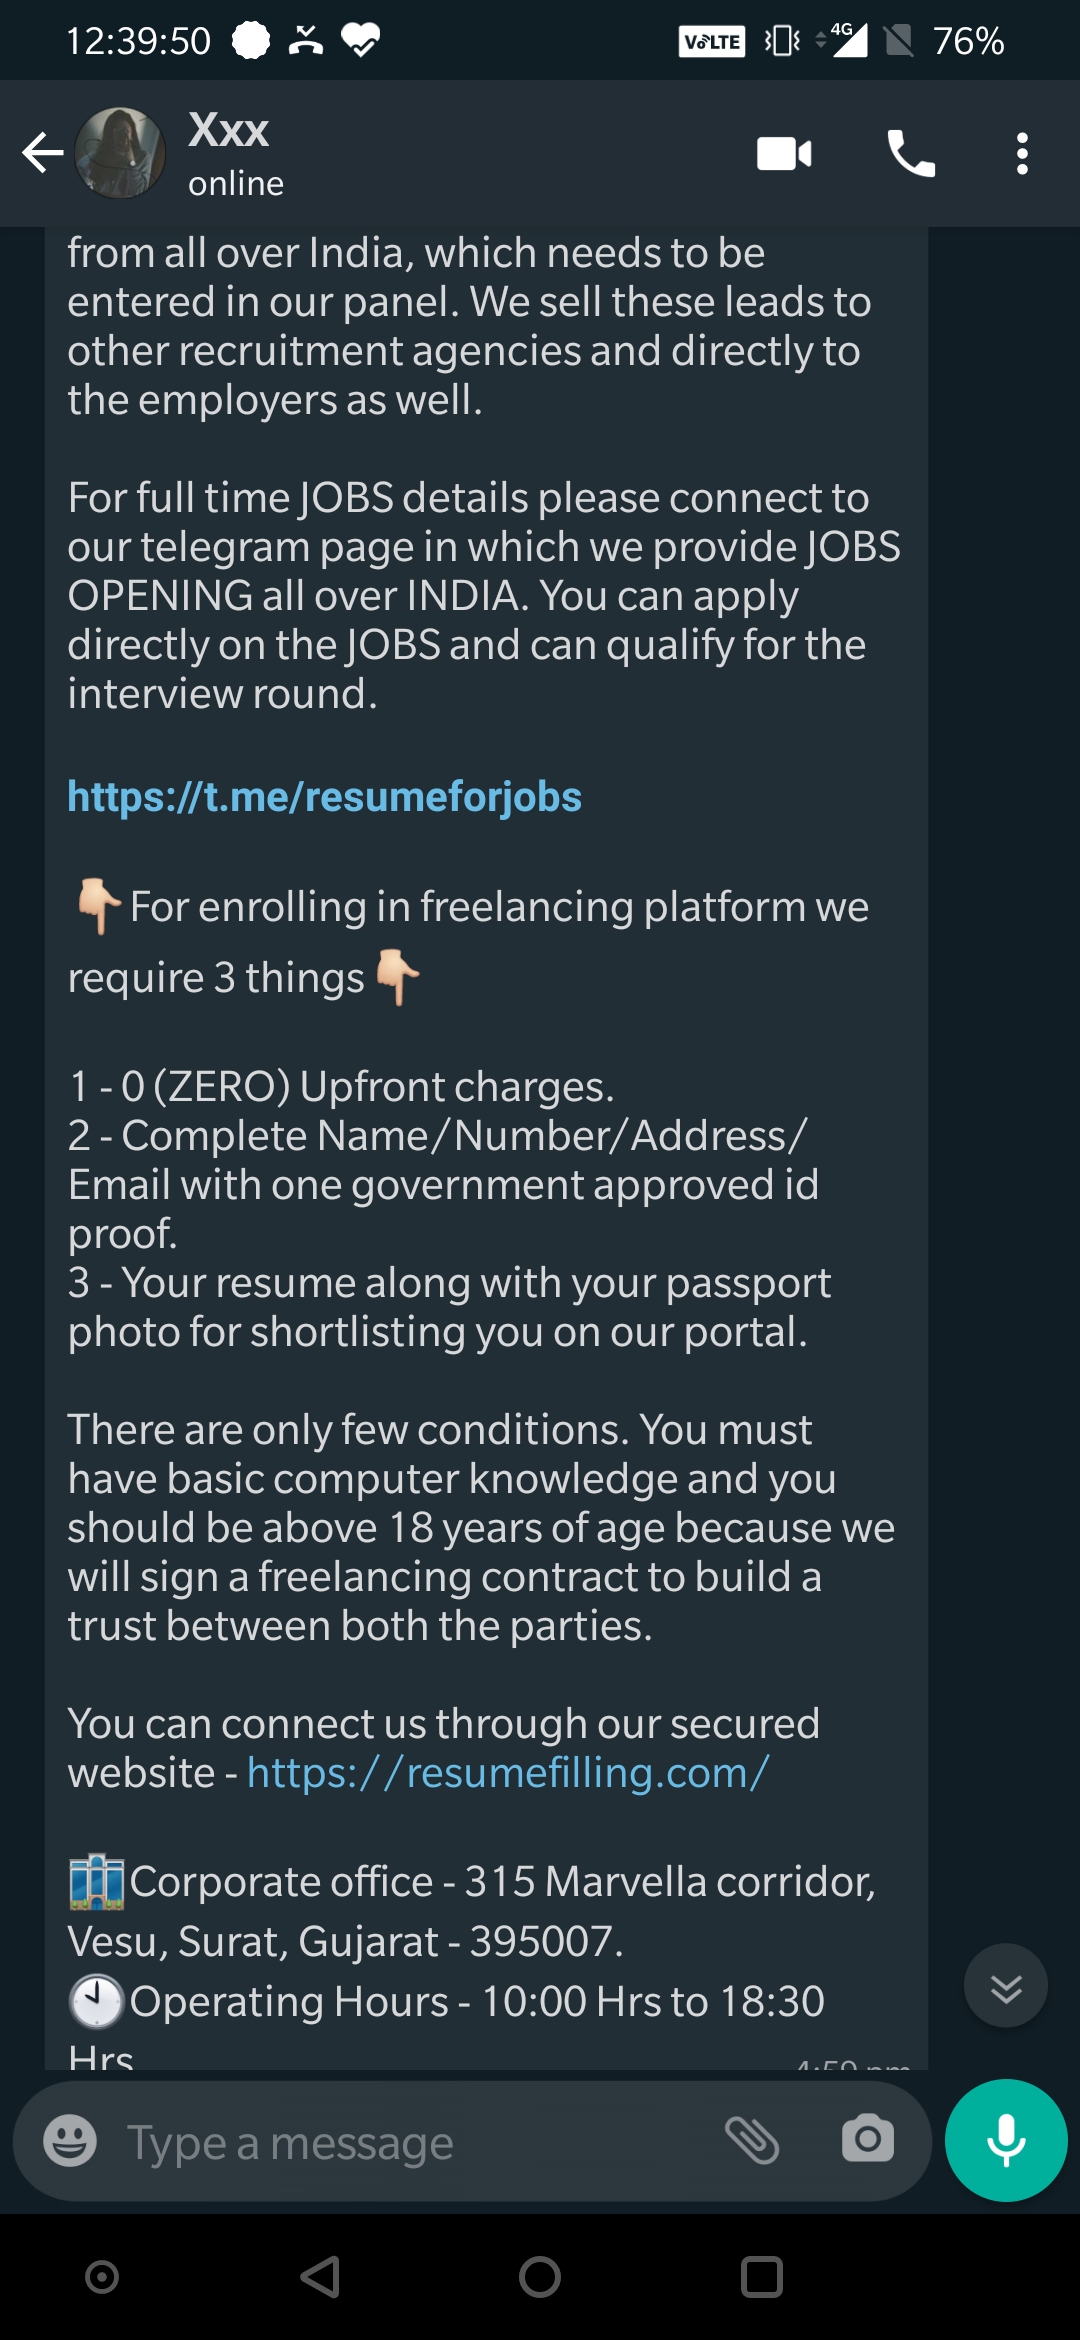The width and height of the screenshot is (1080, 2340).
Task: Open the emoji picker
Action: (x=70, y=2141)
